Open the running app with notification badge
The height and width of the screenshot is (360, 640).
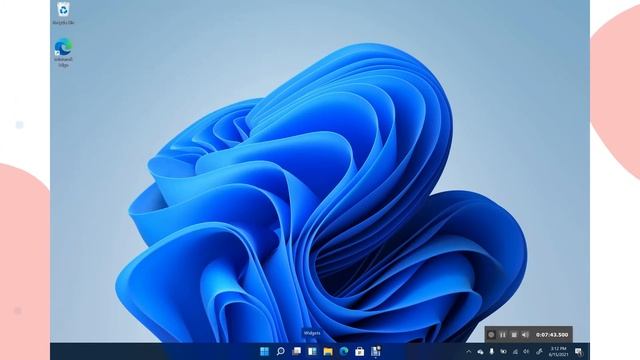376,351
